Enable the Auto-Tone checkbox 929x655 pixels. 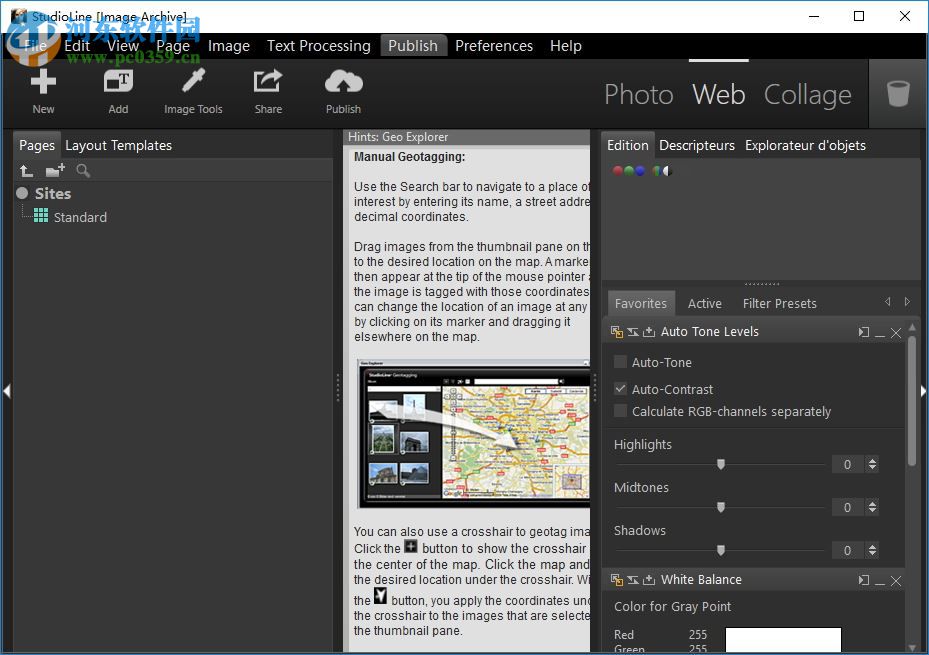click(620, 362)
